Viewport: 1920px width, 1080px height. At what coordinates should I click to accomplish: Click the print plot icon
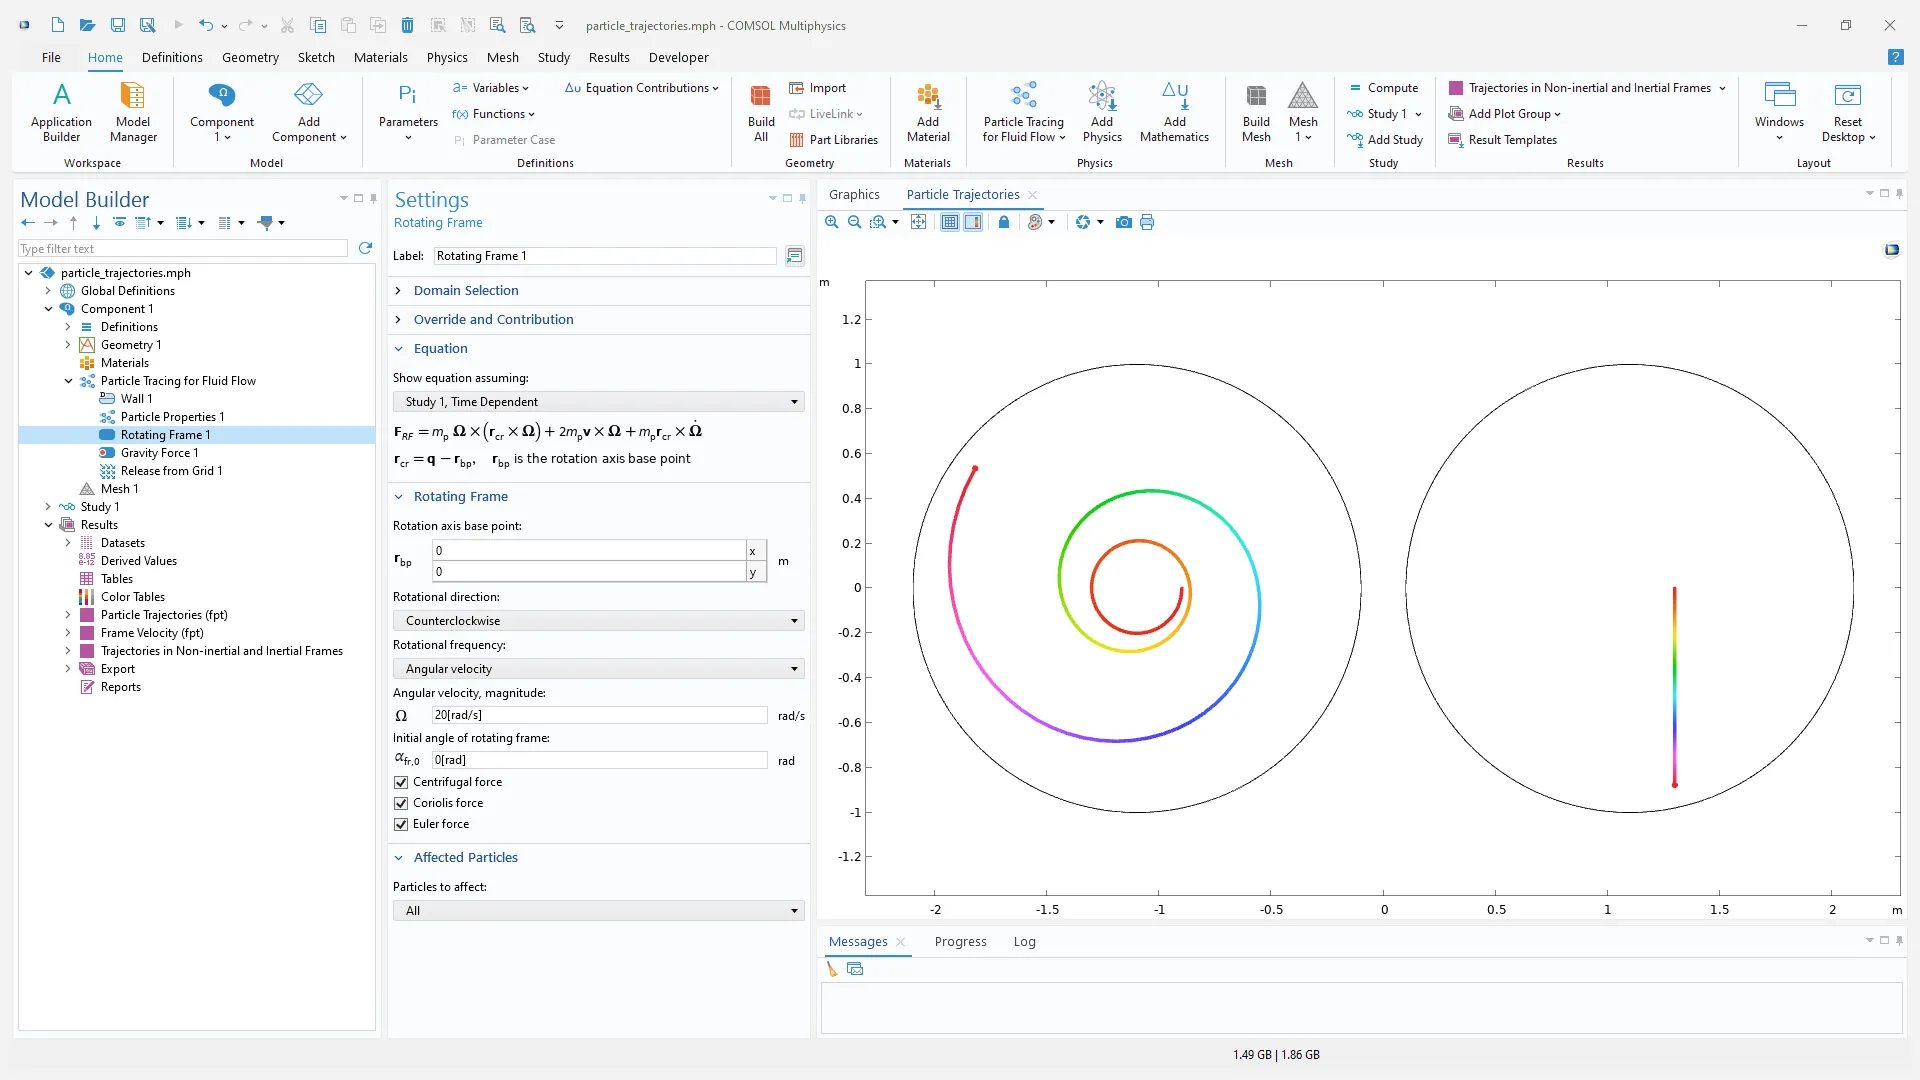pyautogui.click(x=1147, y=222)
